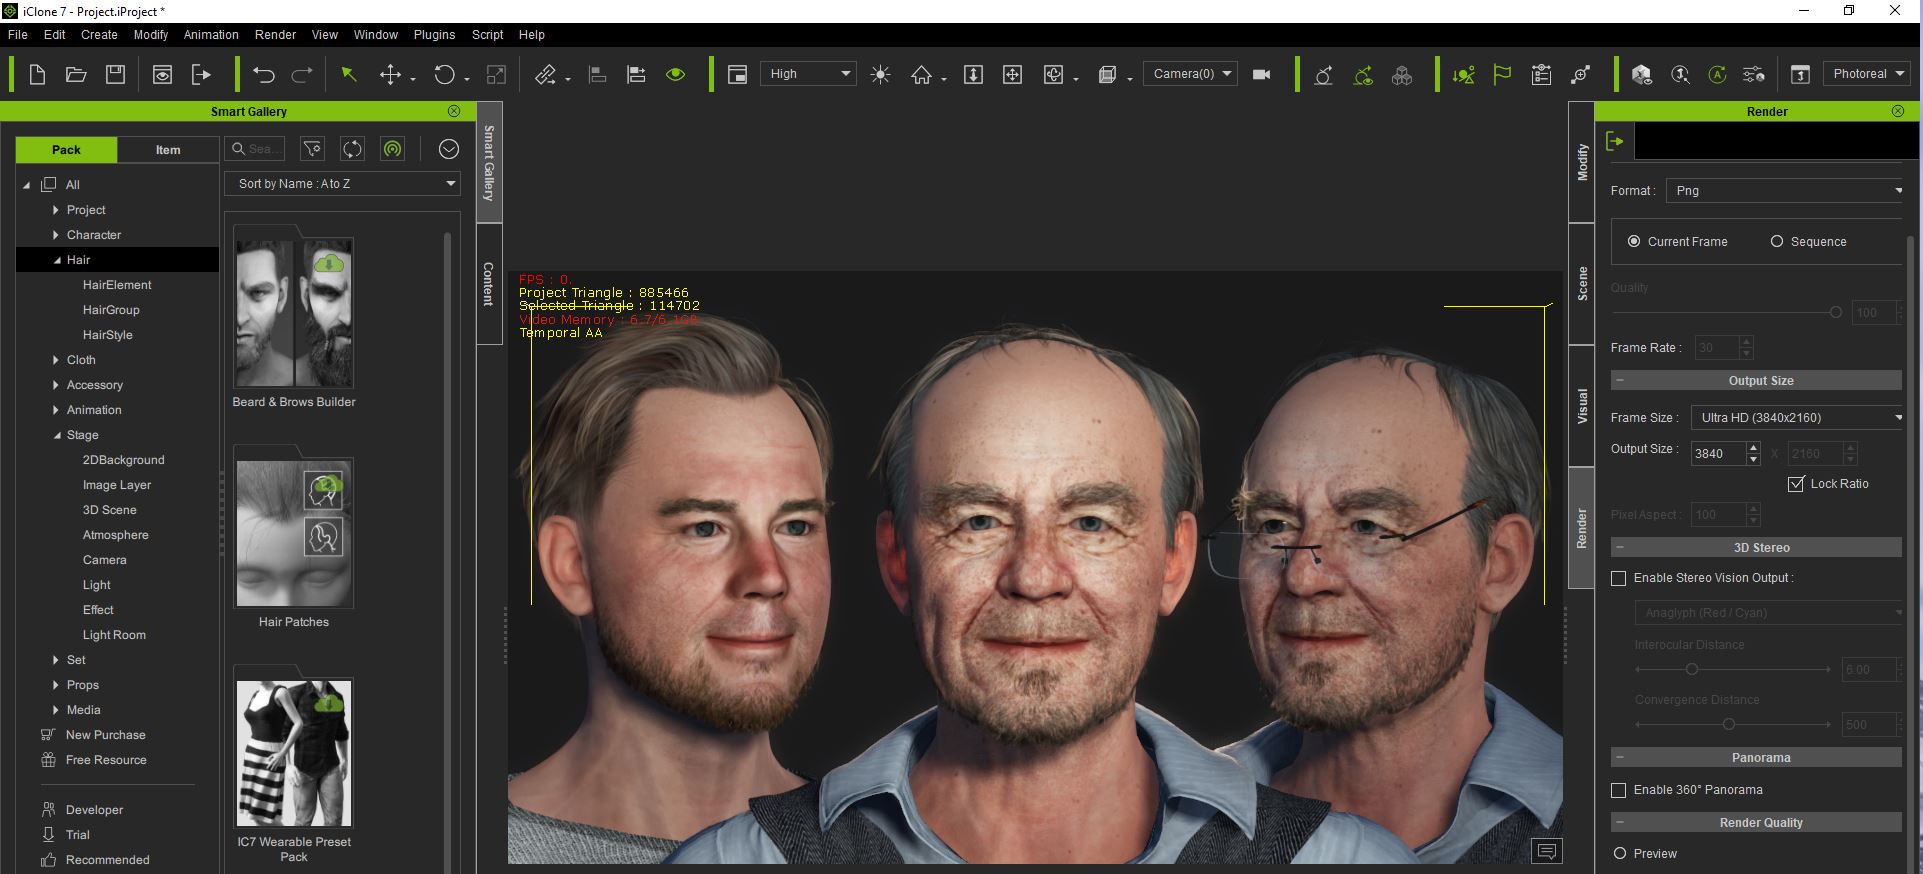Open the Photoreal render mode dropdown
Image resolution: width=1923 pixels, height=874 pixels.
[1866, 74]
